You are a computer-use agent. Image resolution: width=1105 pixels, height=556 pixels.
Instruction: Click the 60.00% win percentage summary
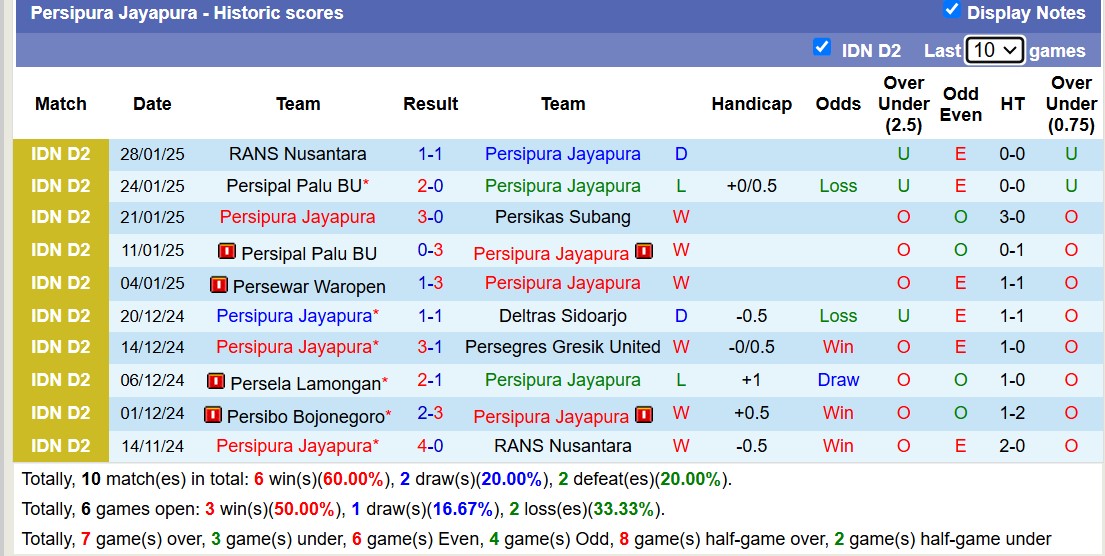[x=352, y=480]
